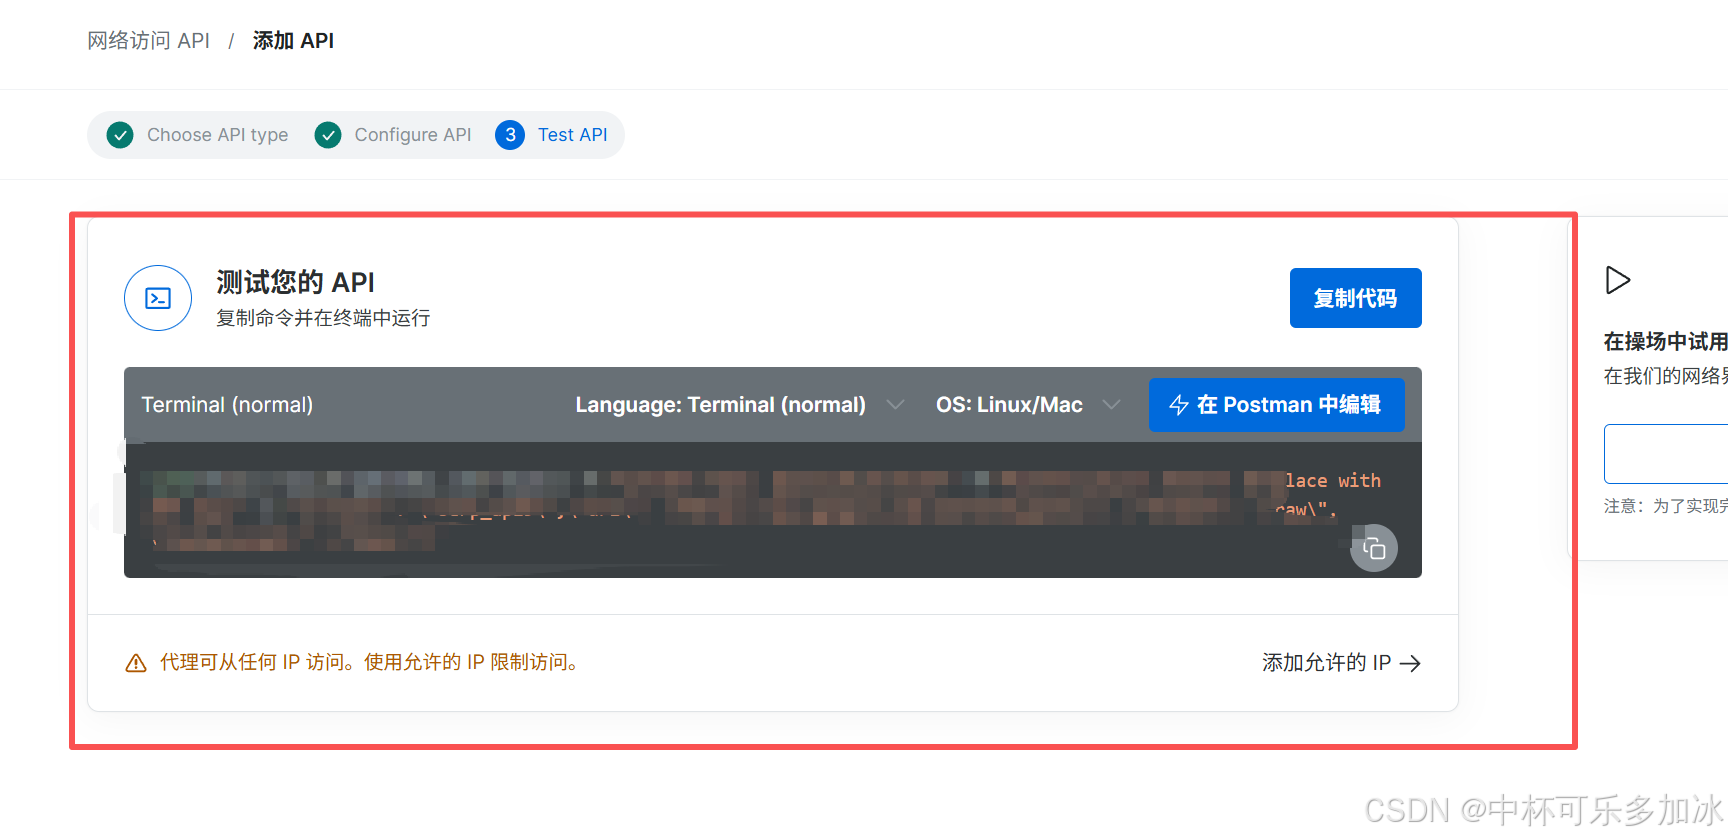Screen dimensions: 1728x840
Task: Click the green check icon for Configure API
Action: click(328, 135)
